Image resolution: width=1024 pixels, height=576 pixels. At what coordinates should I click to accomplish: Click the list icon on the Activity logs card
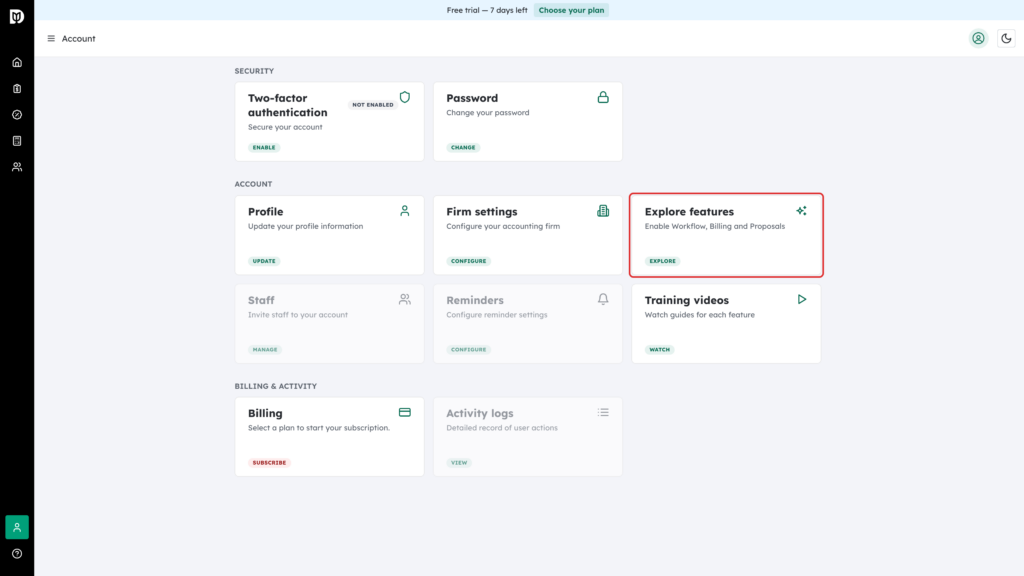click(x=603, y=413)
